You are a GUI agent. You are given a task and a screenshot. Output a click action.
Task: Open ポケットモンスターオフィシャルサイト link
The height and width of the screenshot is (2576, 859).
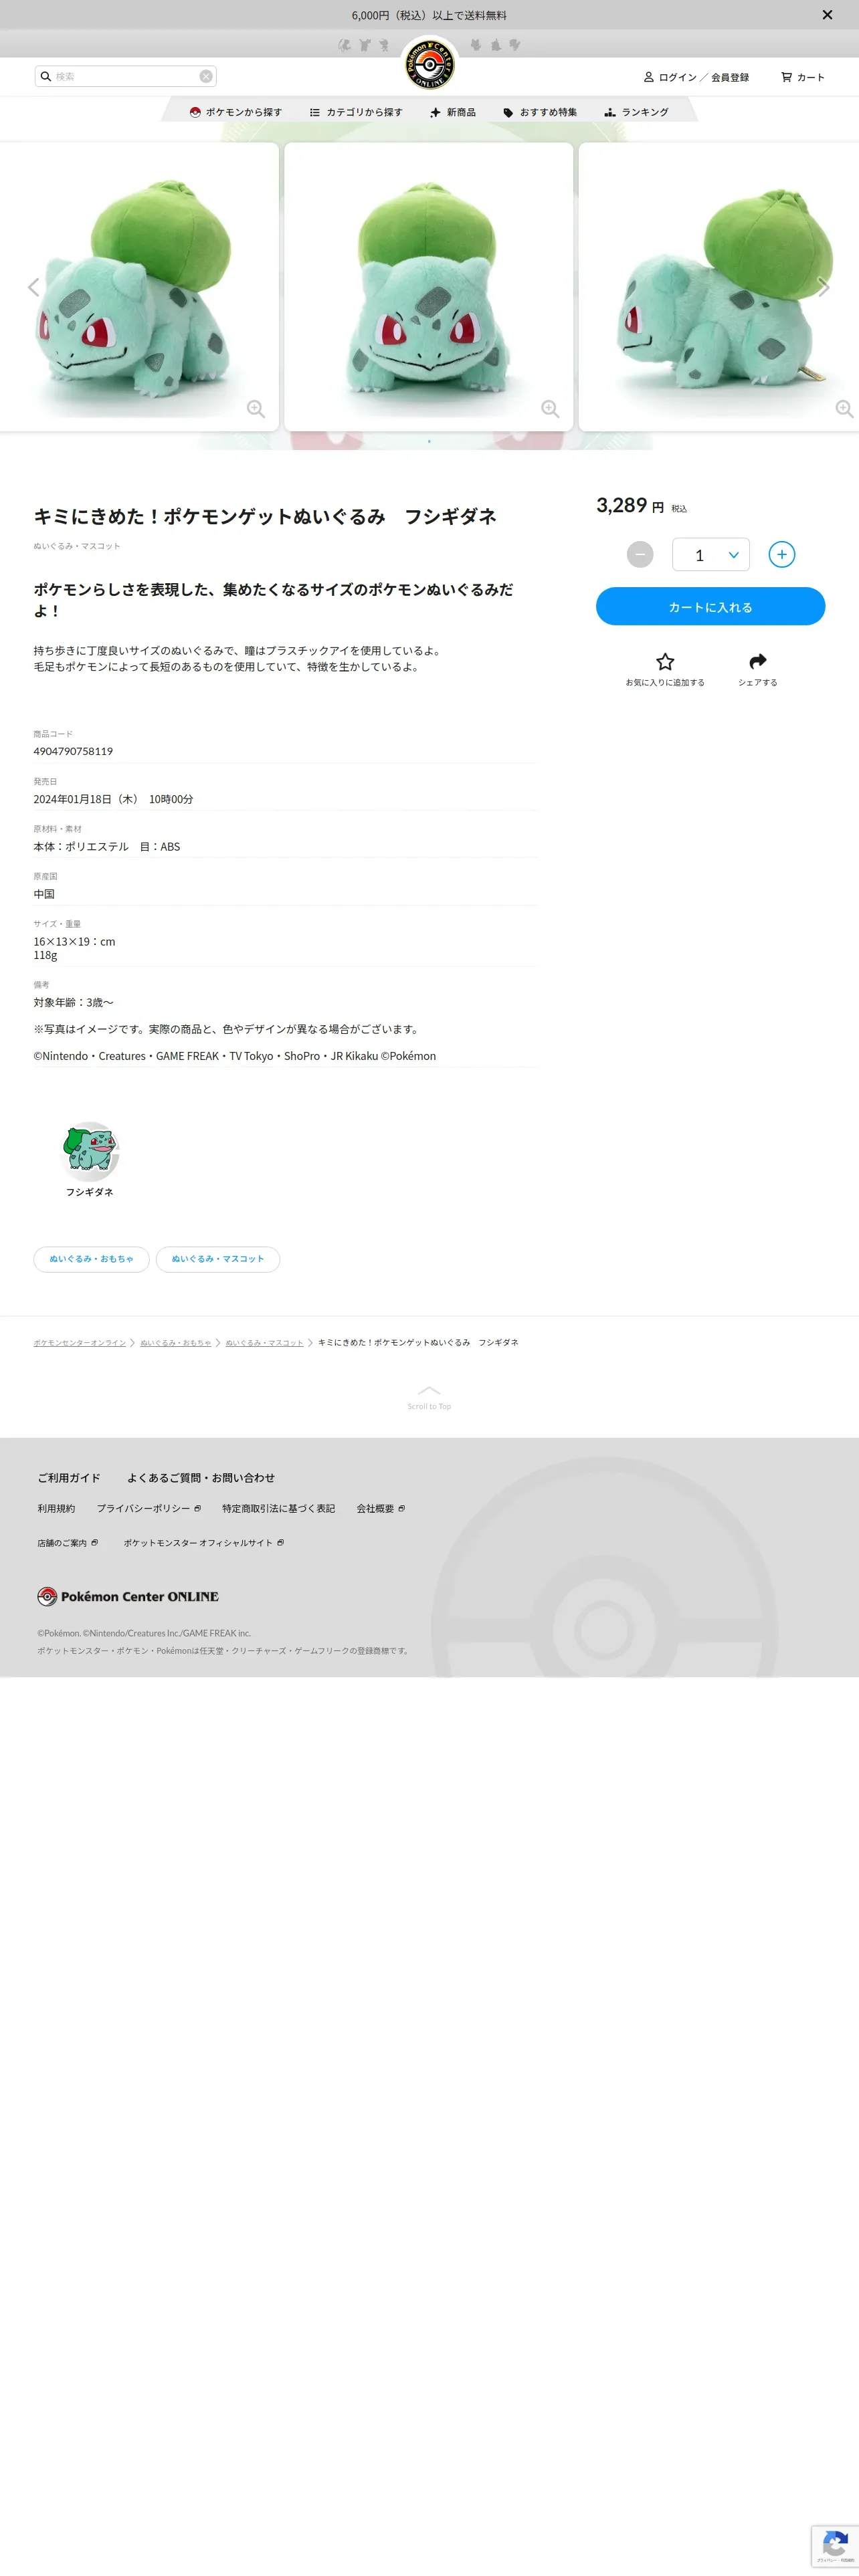[204, 1543]
